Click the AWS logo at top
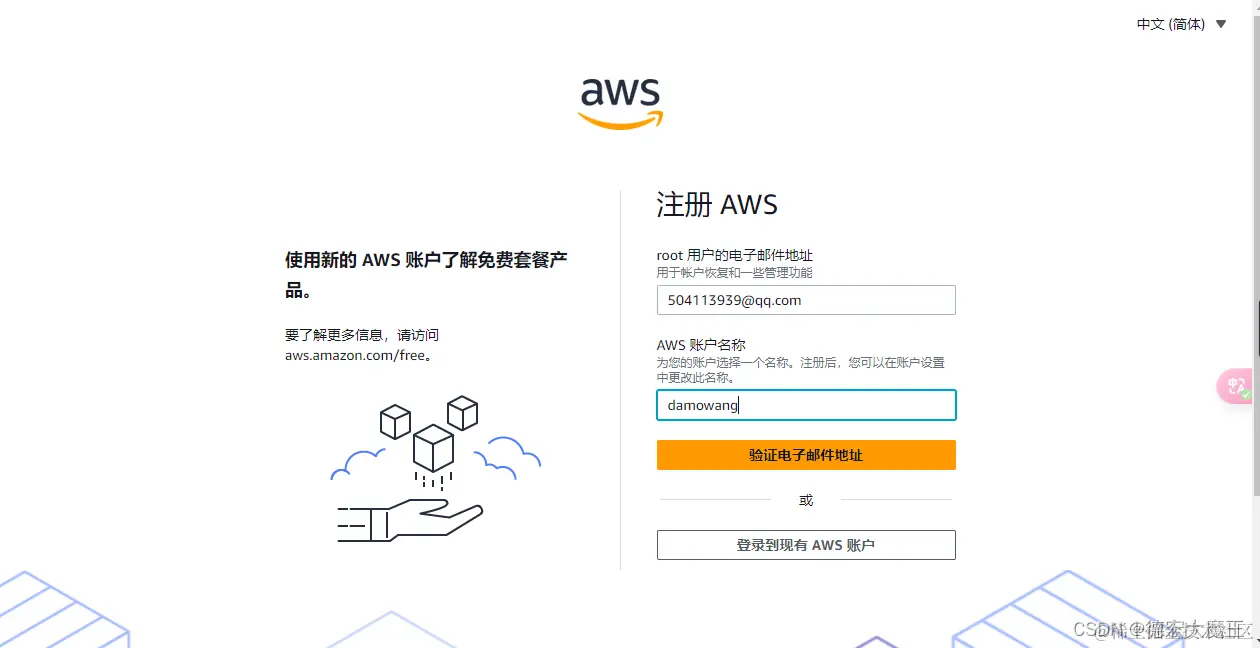Image resolution: width=1260 pixels, height=648 pixels. [620, 102]
